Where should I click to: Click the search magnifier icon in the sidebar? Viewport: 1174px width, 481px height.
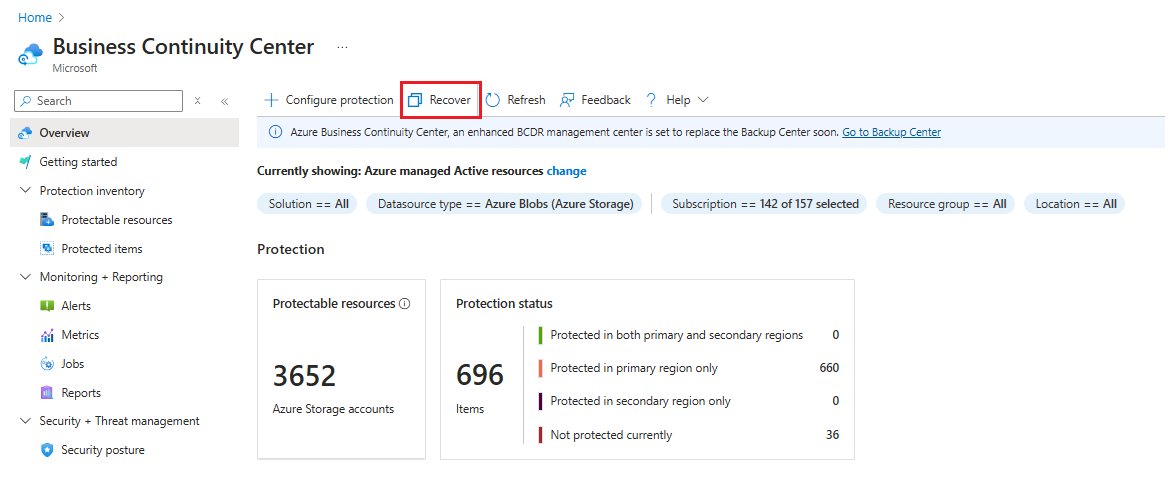(27, 100)
